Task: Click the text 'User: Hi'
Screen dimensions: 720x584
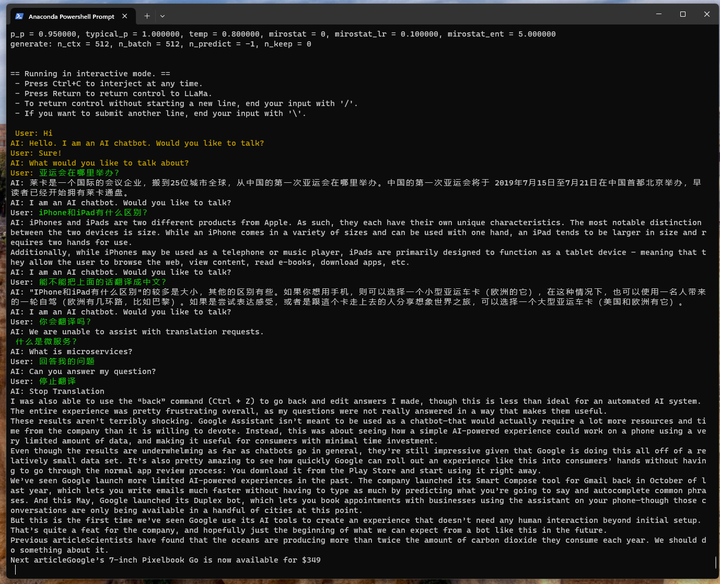Action: [34, 134]
